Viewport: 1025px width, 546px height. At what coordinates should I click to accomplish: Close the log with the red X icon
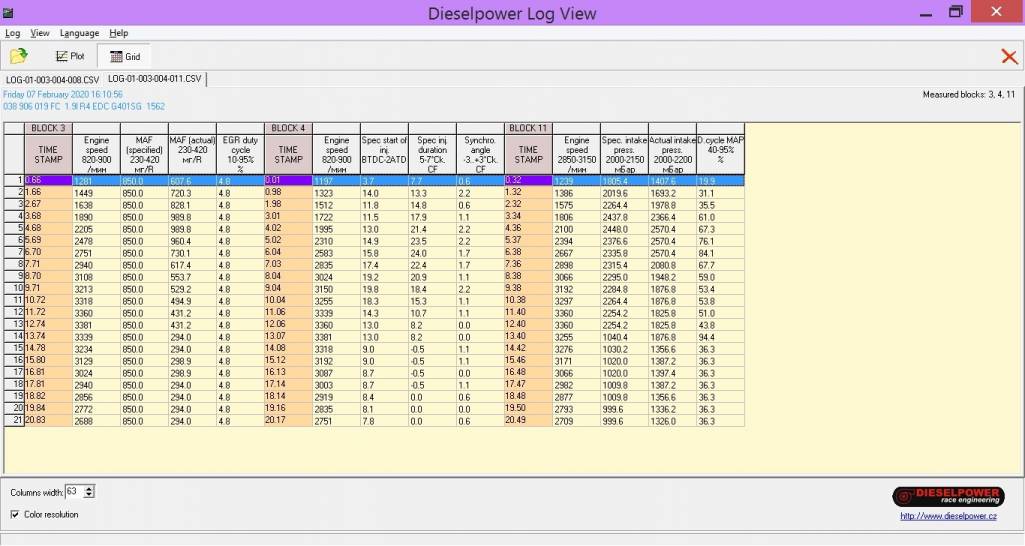click(x=1009, y=57)
